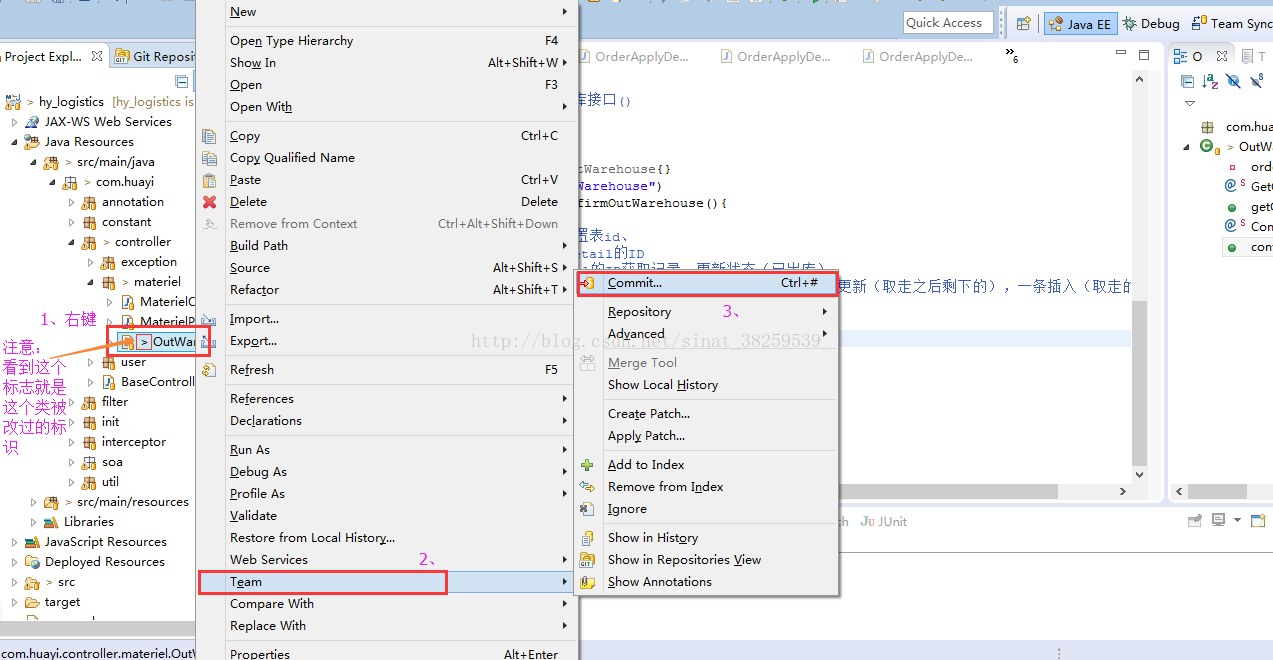
Task: Expand the annotation package
Action: point(72,202)
